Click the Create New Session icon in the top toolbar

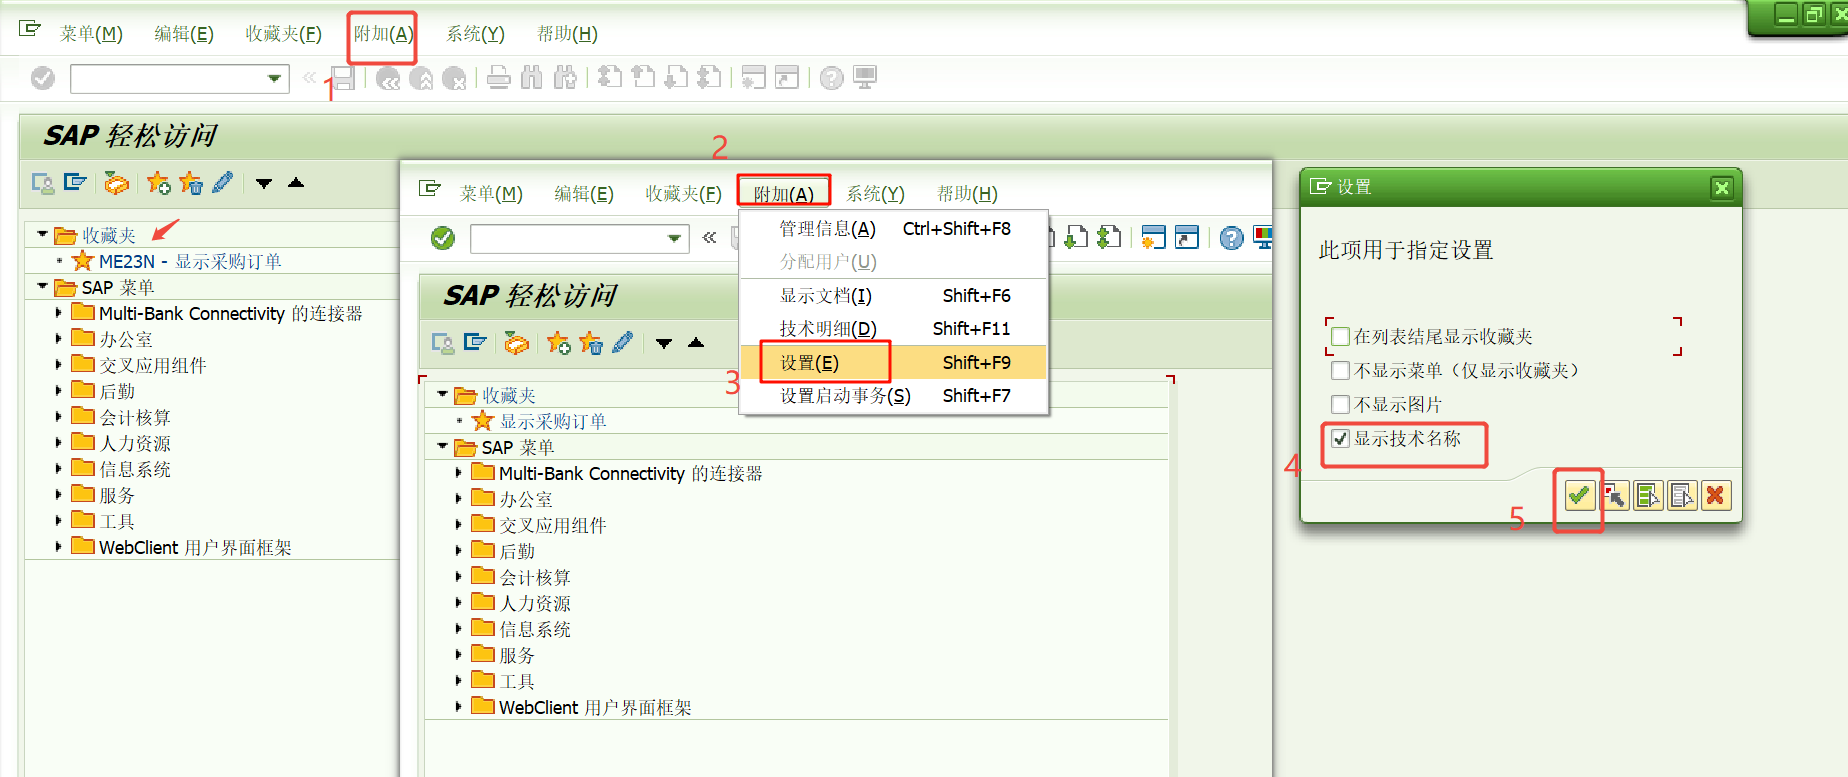click(754, 78)
